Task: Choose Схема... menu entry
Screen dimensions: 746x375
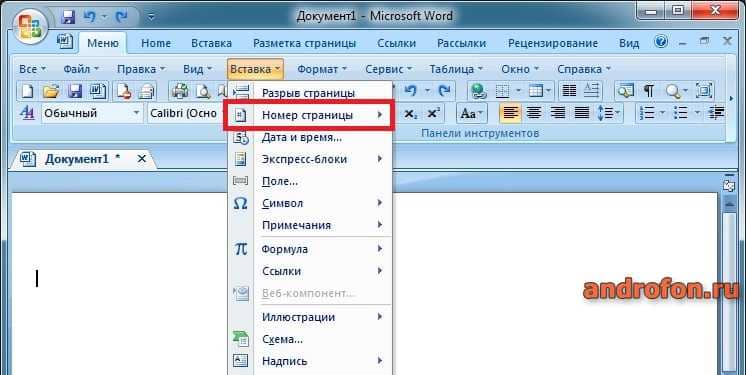Action: pyautogui.click(x=311, y=339)
